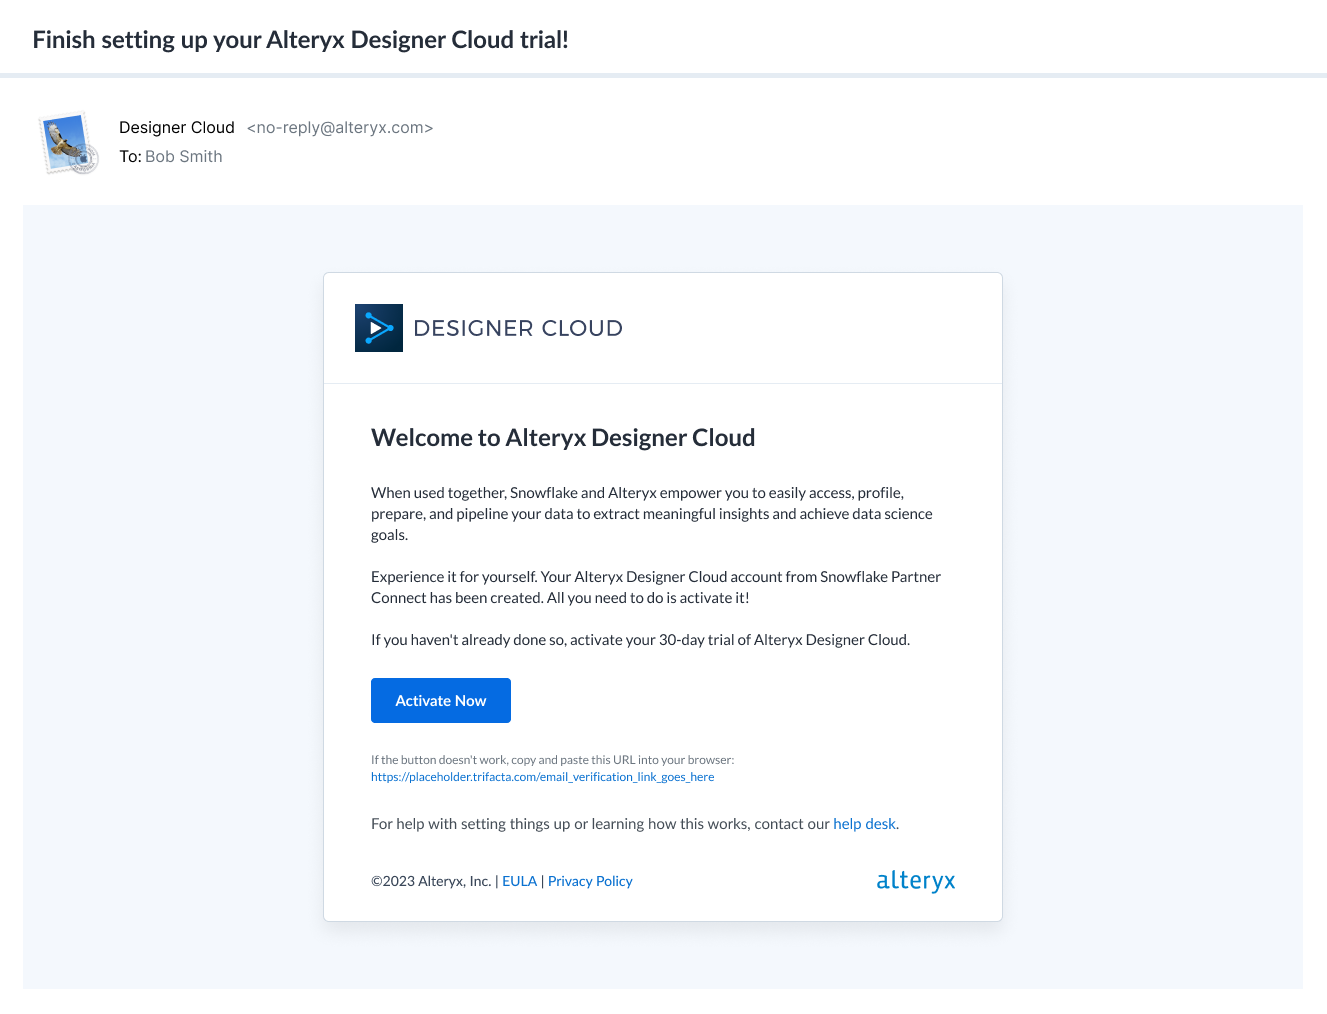
Task: Open the email verification URL link
Action: (542, 777)
